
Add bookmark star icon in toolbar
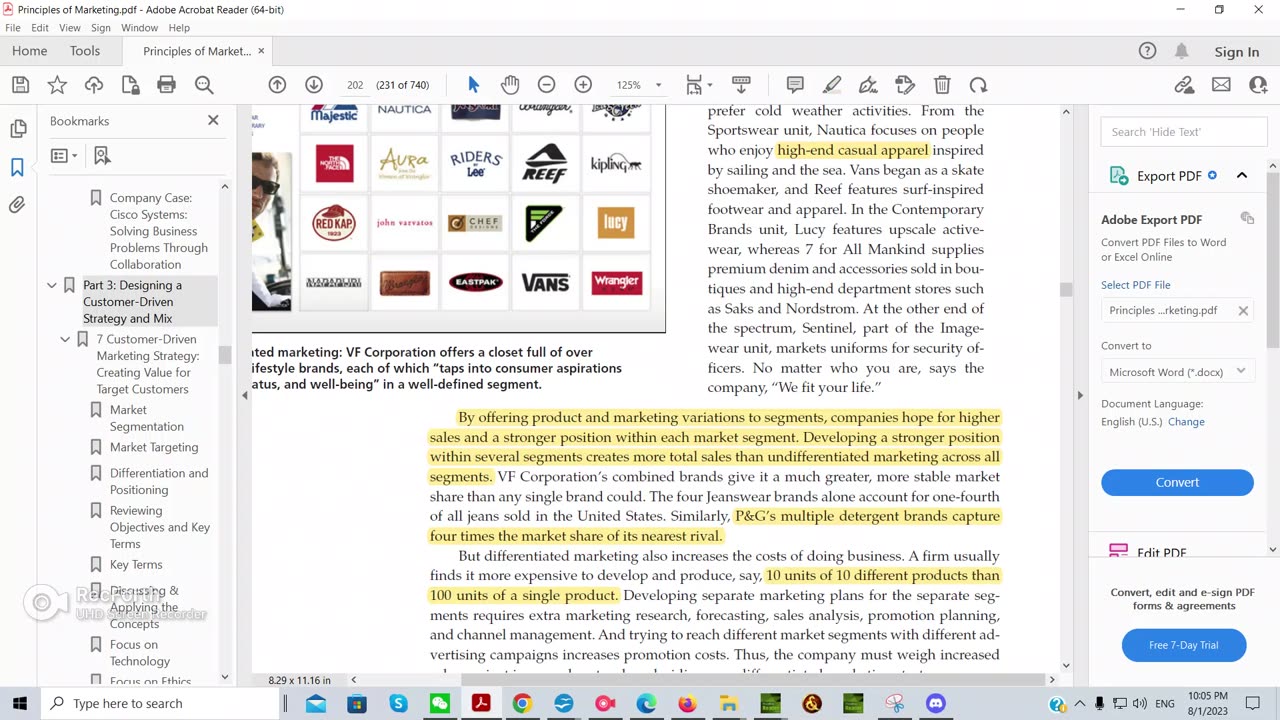coord(57,85)
